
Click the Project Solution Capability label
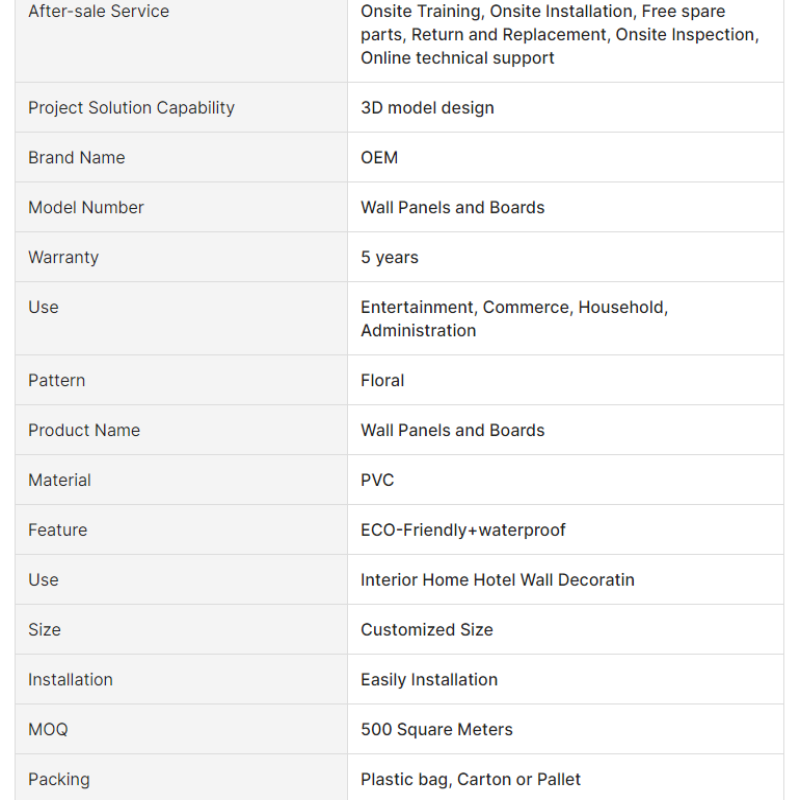pos(131,108)
